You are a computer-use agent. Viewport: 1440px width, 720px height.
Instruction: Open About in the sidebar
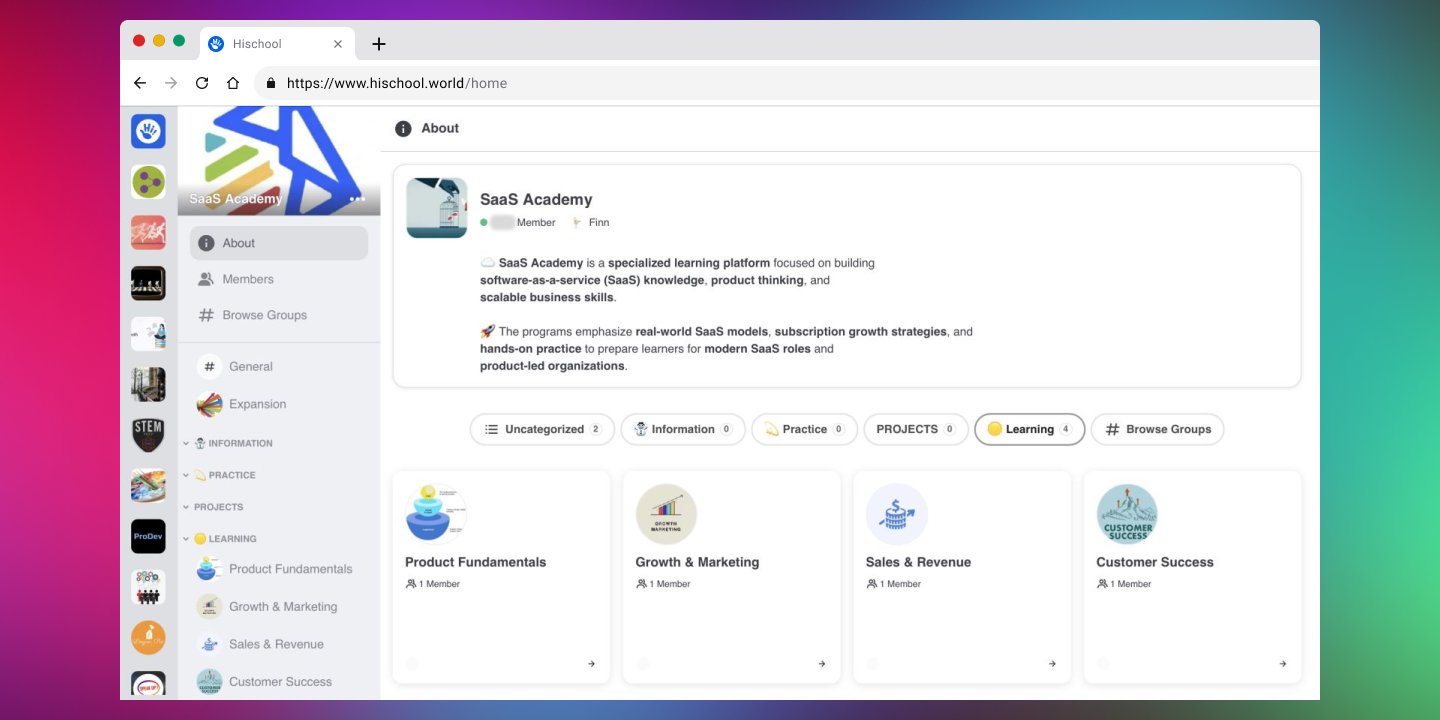(279, 243)
